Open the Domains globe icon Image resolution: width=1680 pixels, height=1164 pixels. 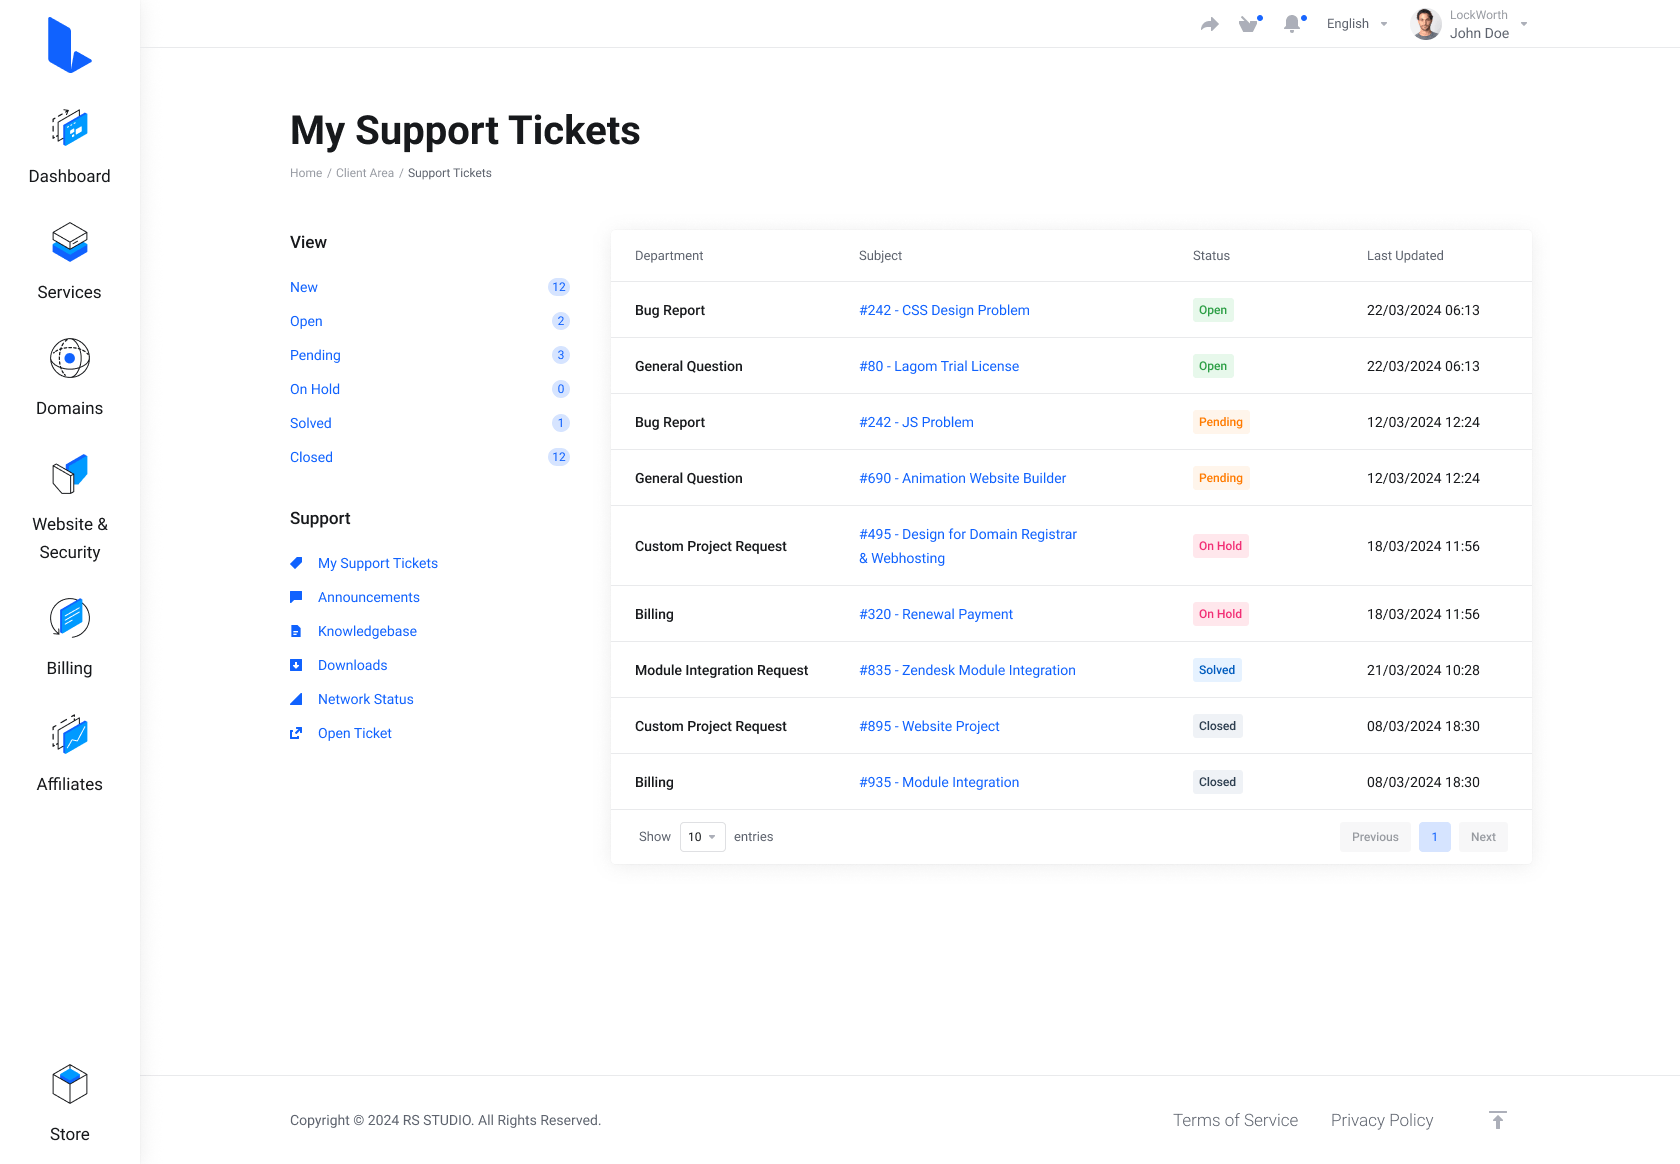coord(70,358)
